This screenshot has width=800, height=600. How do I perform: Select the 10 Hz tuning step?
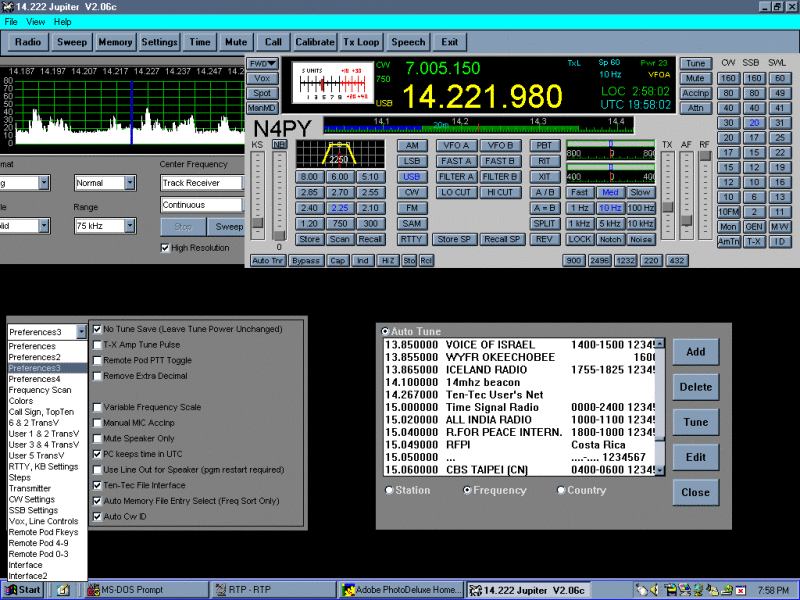[610, 208]
